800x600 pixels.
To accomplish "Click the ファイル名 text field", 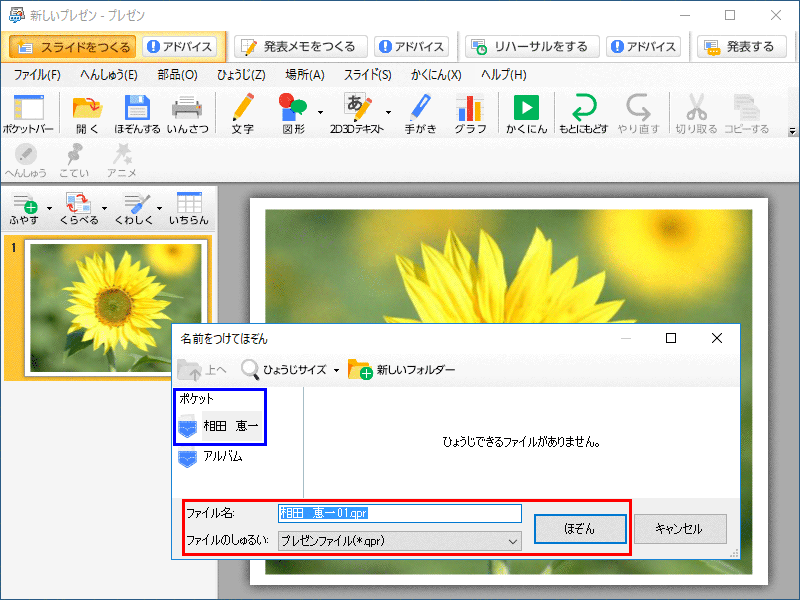I will coord(399,513).
